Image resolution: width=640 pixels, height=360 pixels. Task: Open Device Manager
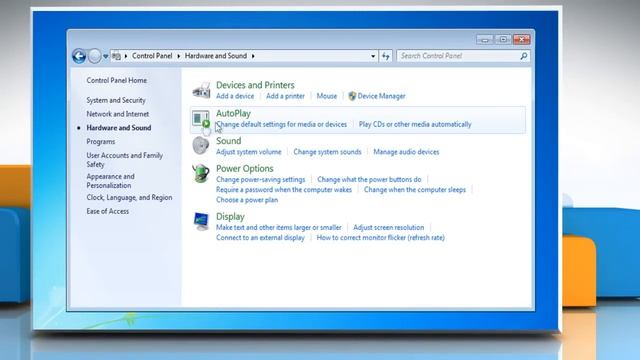[x=381, y=96]
